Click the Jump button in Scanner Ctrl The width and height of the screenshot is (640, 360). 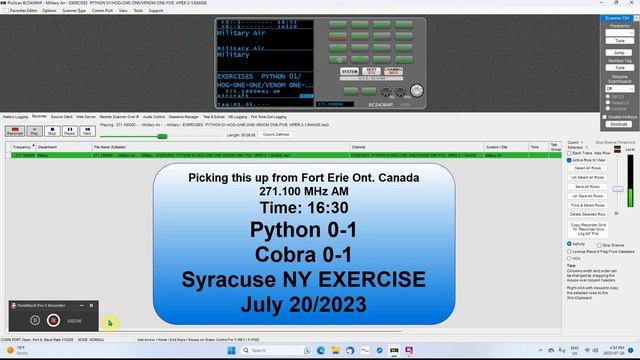click(620, 53)
